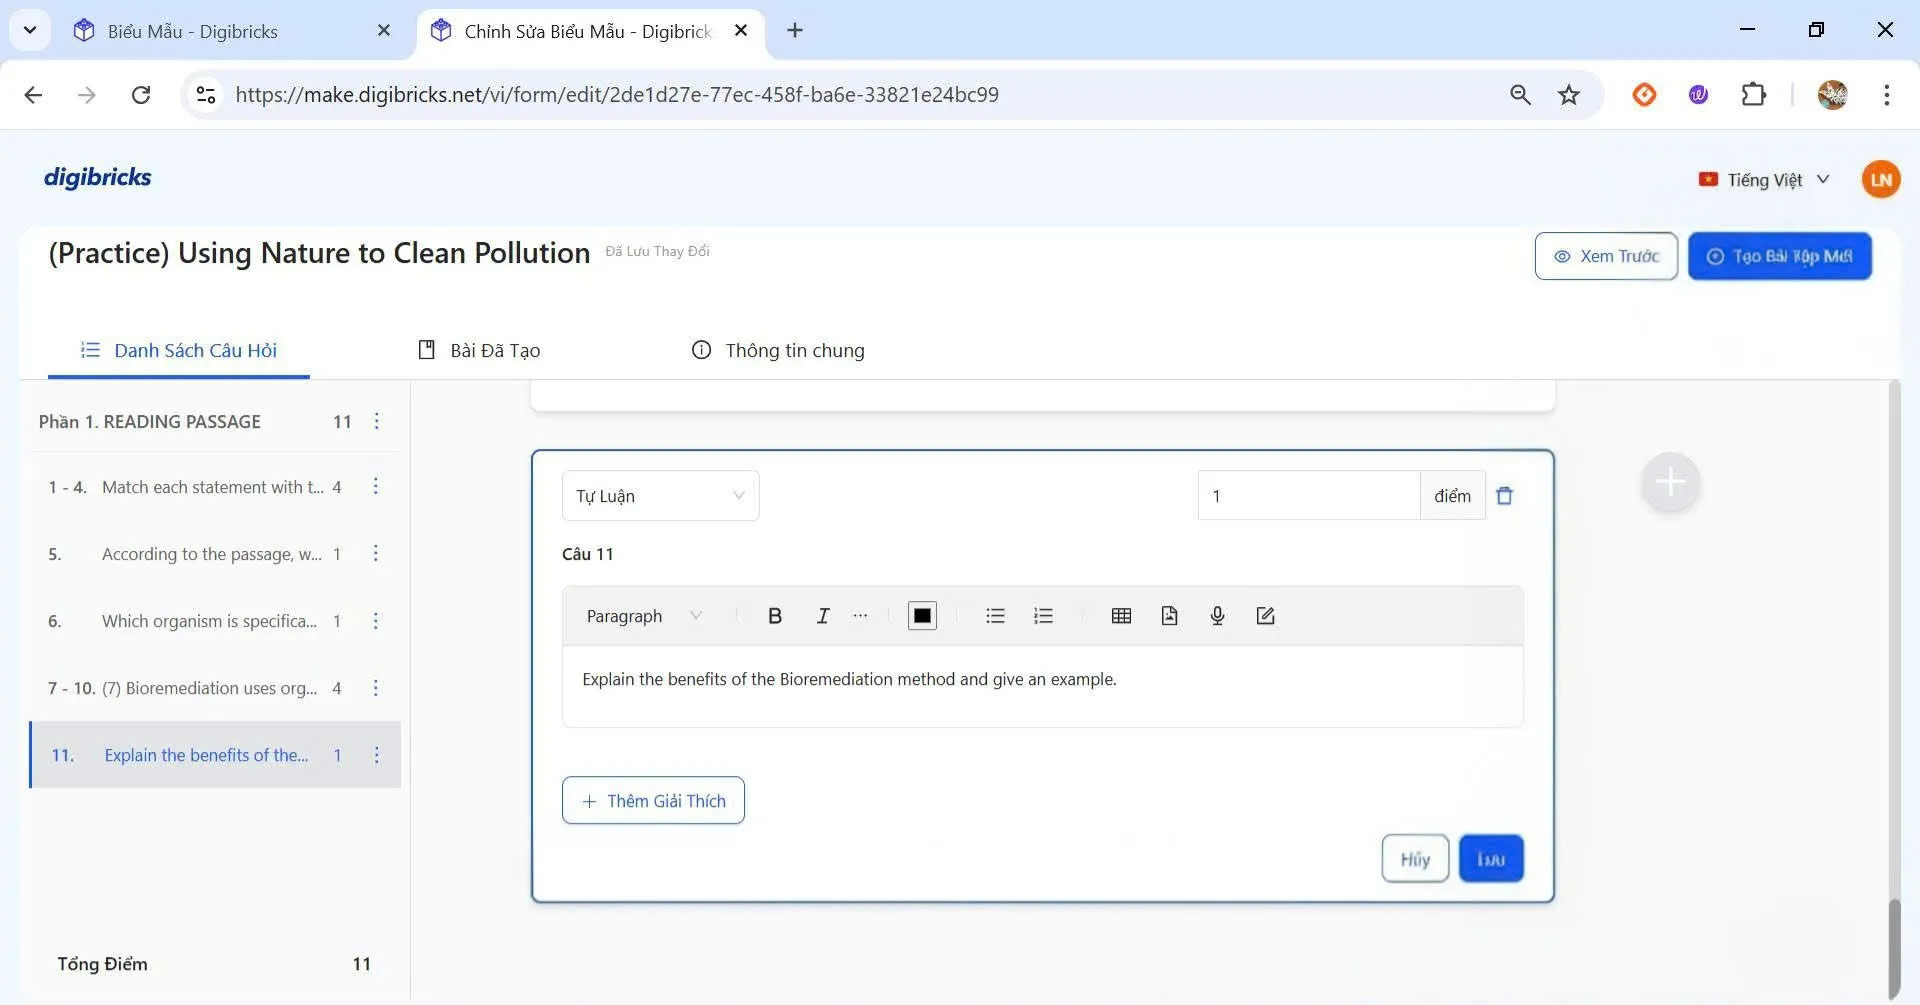Show more formatting options ellipsis
The width and height of the screenshot is (1920, 1005).
[x=860, y=616]
